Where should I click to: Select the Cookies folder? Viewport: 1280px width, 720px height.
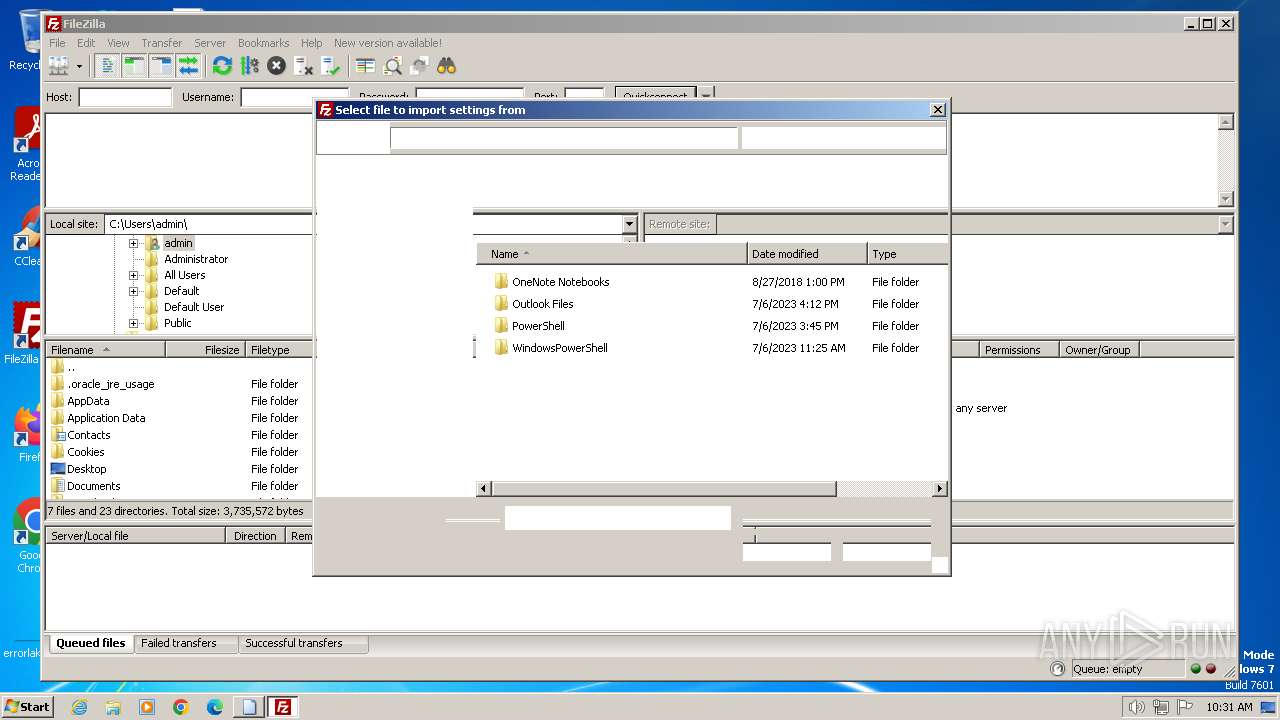coord(85,452)
